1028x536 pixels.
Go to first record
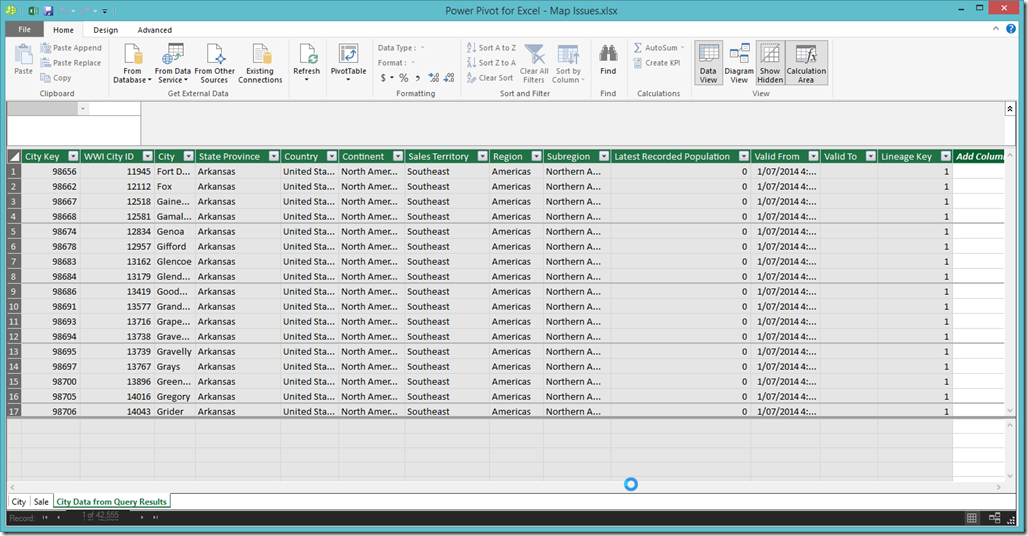[x=45, y=518]
